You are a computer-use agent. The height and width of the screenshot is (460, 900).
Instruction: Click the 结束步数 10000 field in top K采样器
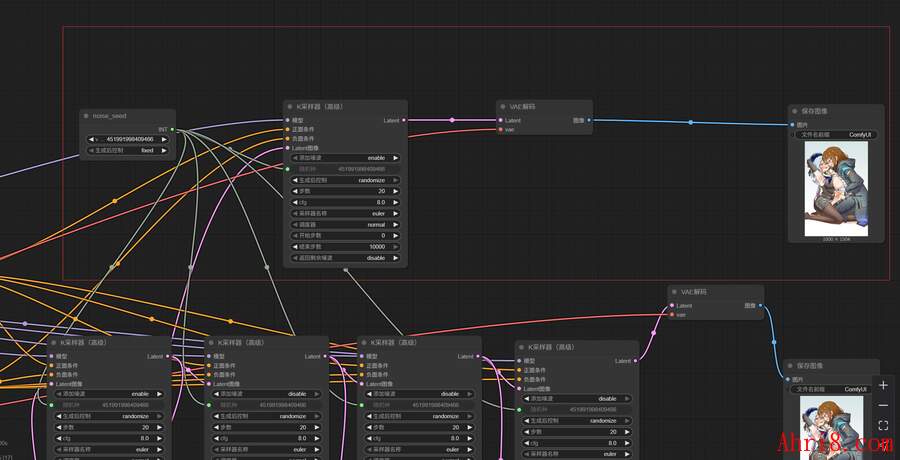[345, 246]
